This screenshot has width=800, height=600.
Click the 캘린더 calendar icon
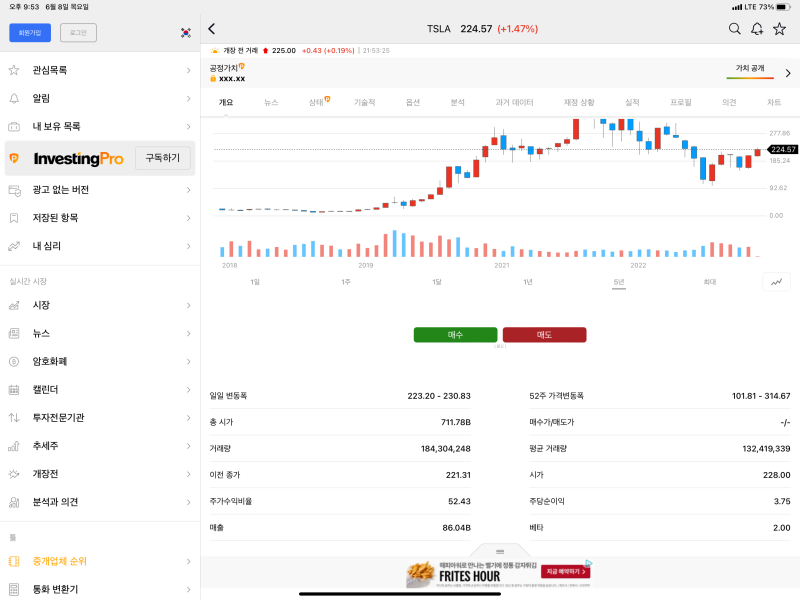[x=14, y=389]
